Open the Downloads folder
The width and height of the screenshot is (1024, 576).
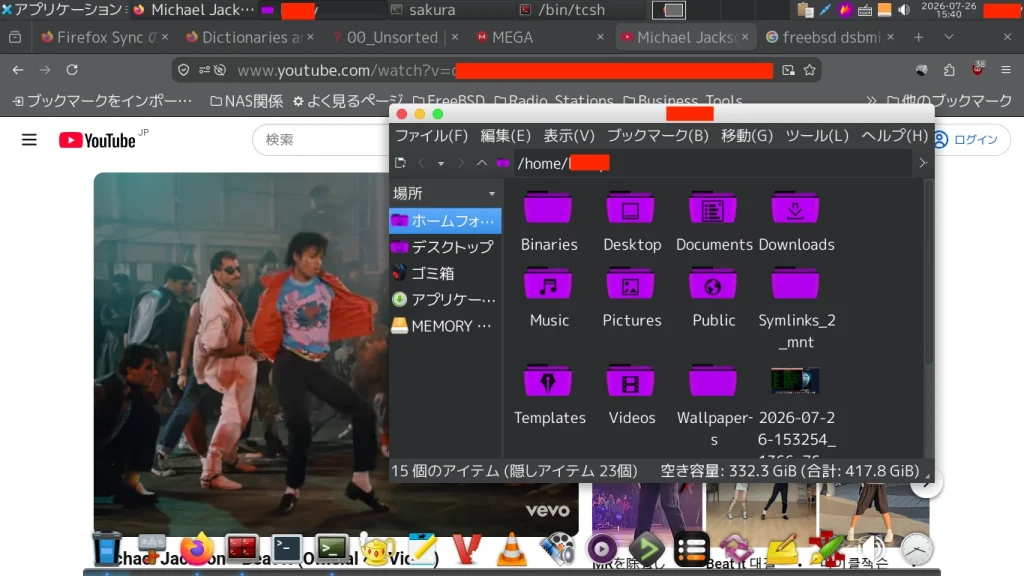tap(795, 209)
